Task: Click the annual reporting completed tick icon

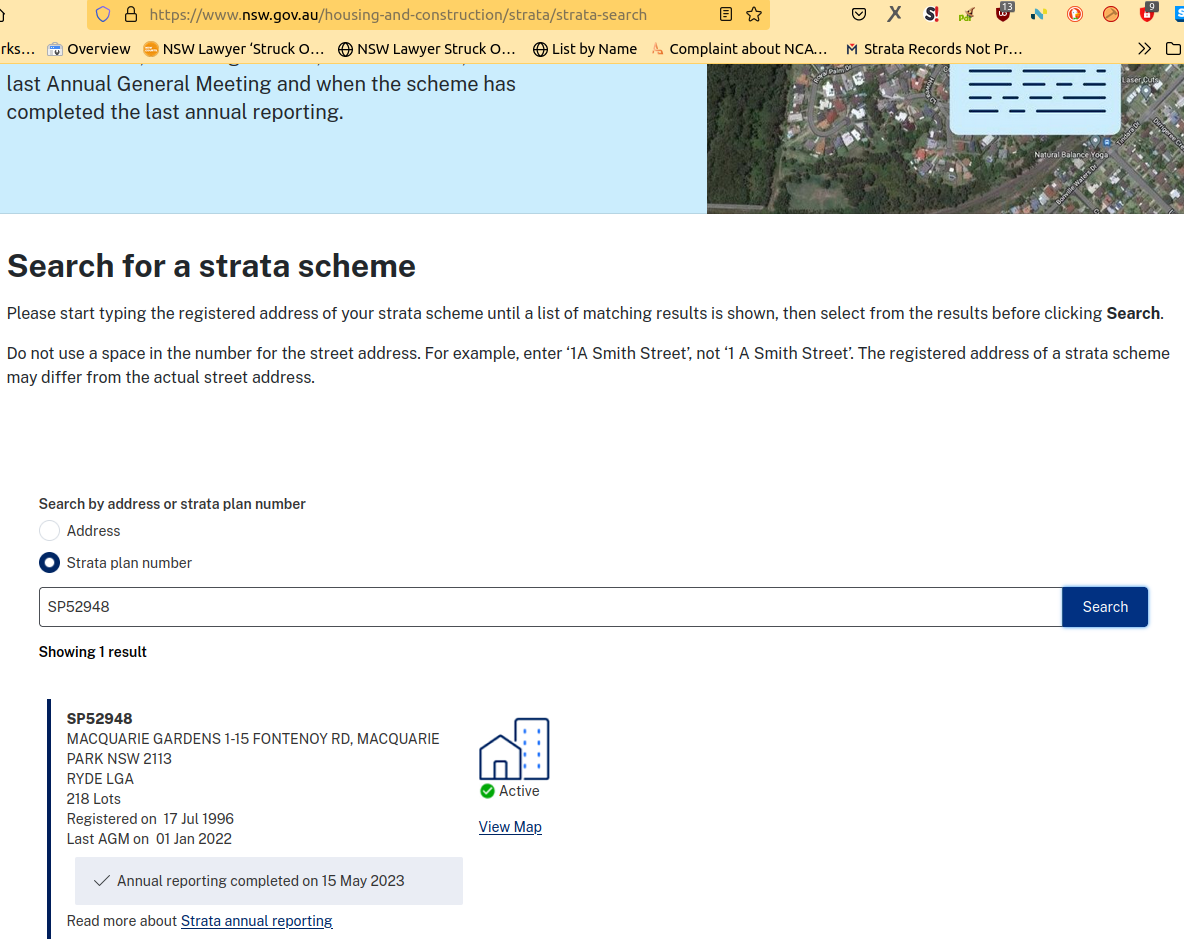Action: point(102,881)
